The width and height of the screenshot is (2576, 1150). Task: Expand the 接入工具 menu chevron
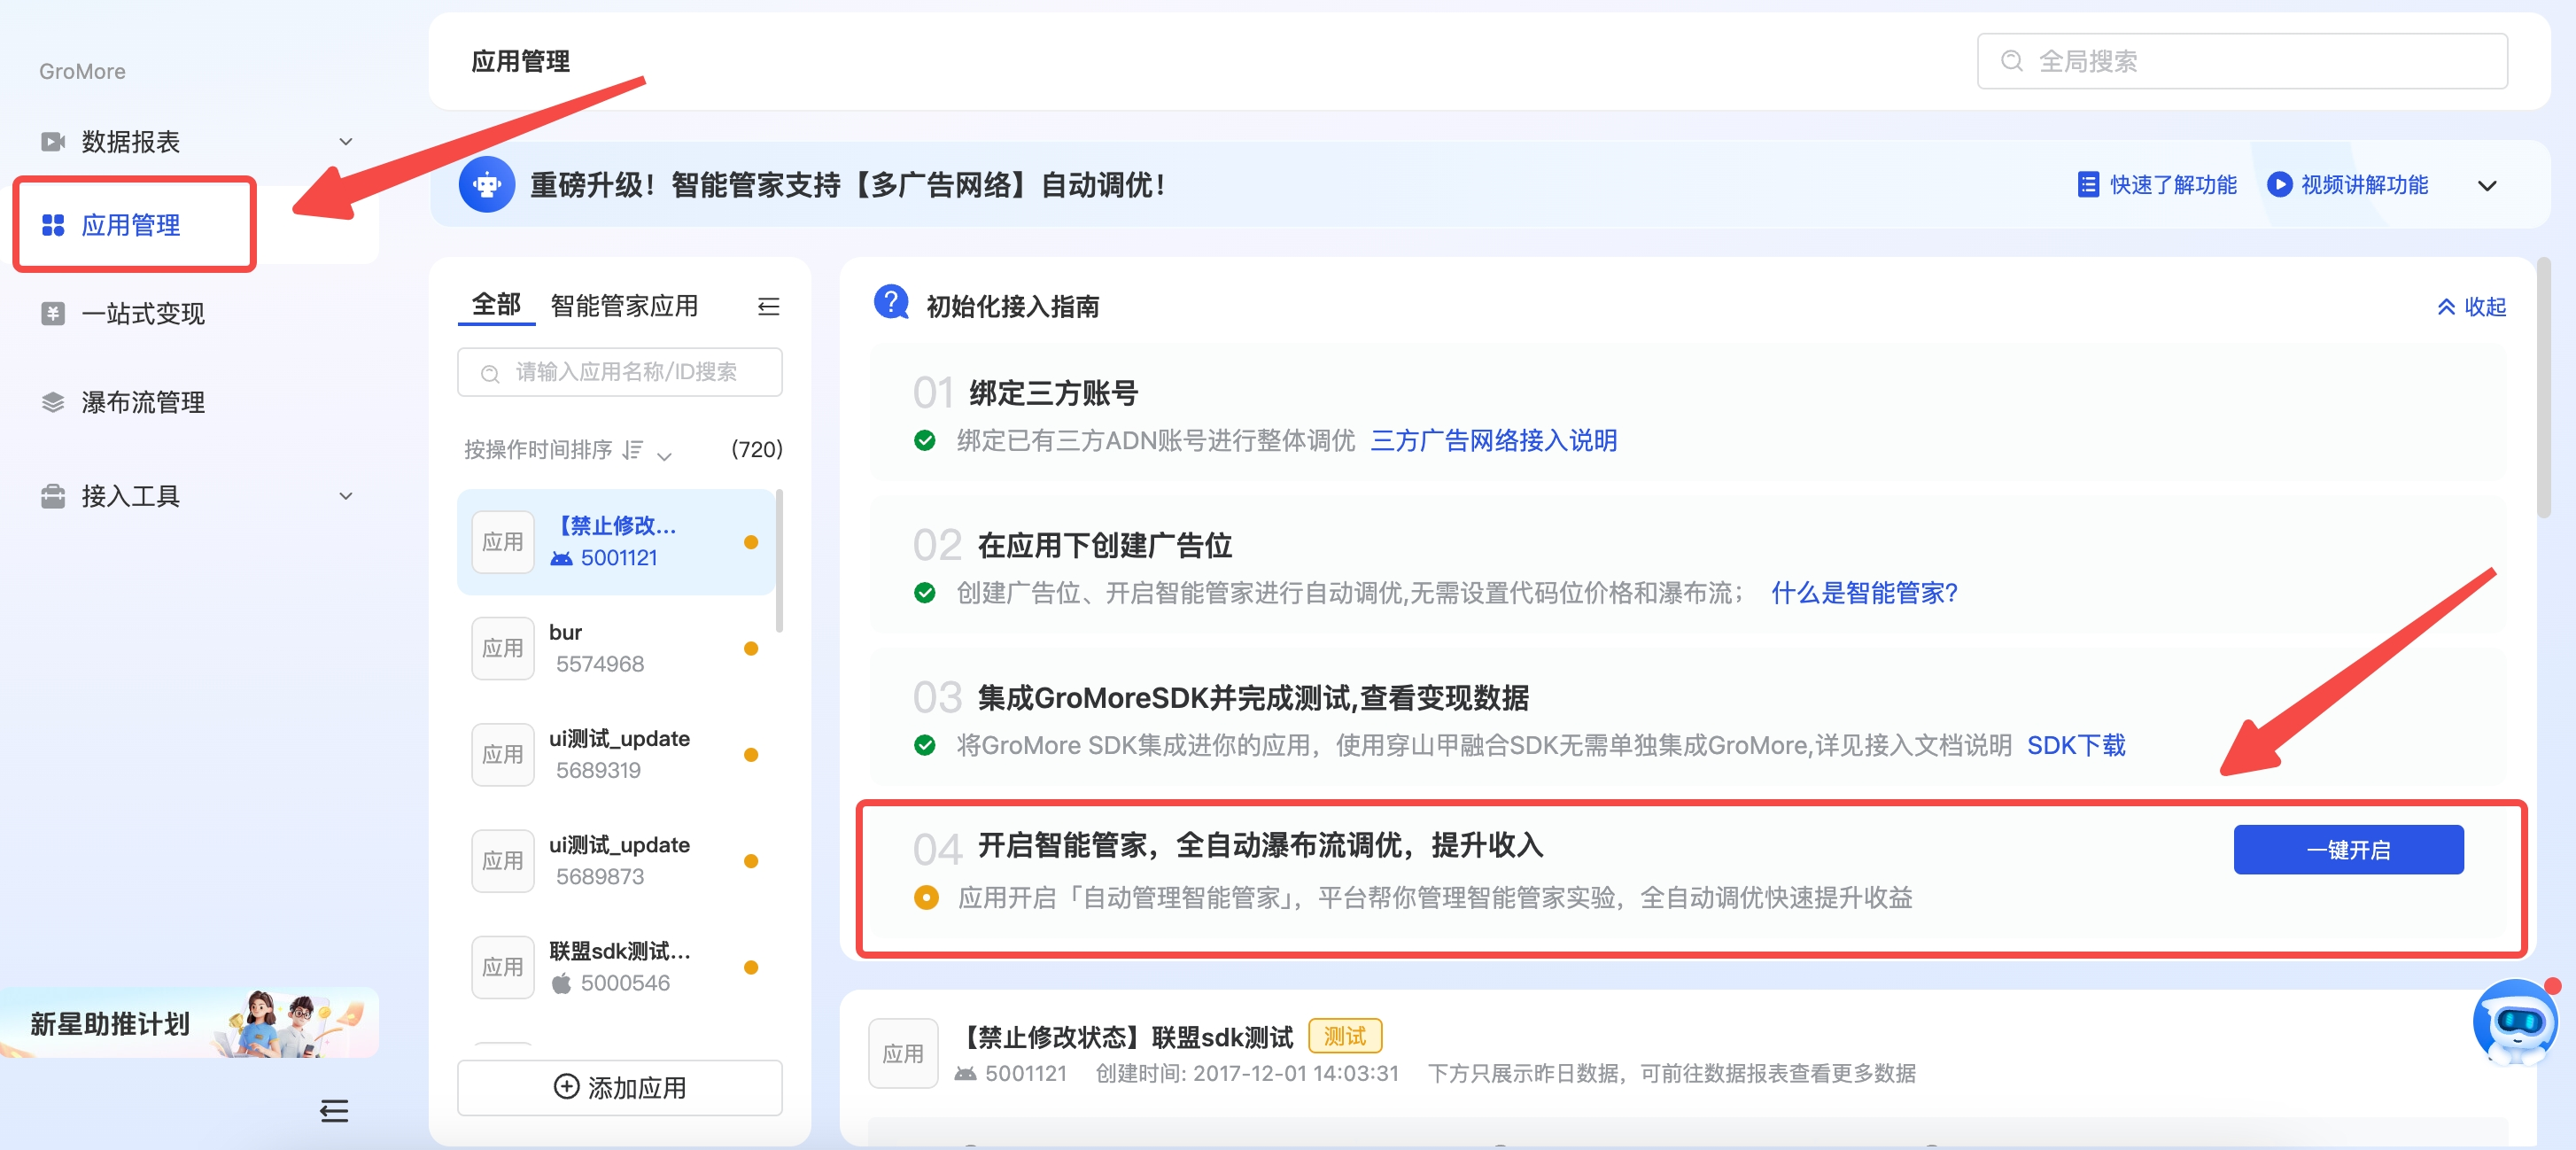346,496
